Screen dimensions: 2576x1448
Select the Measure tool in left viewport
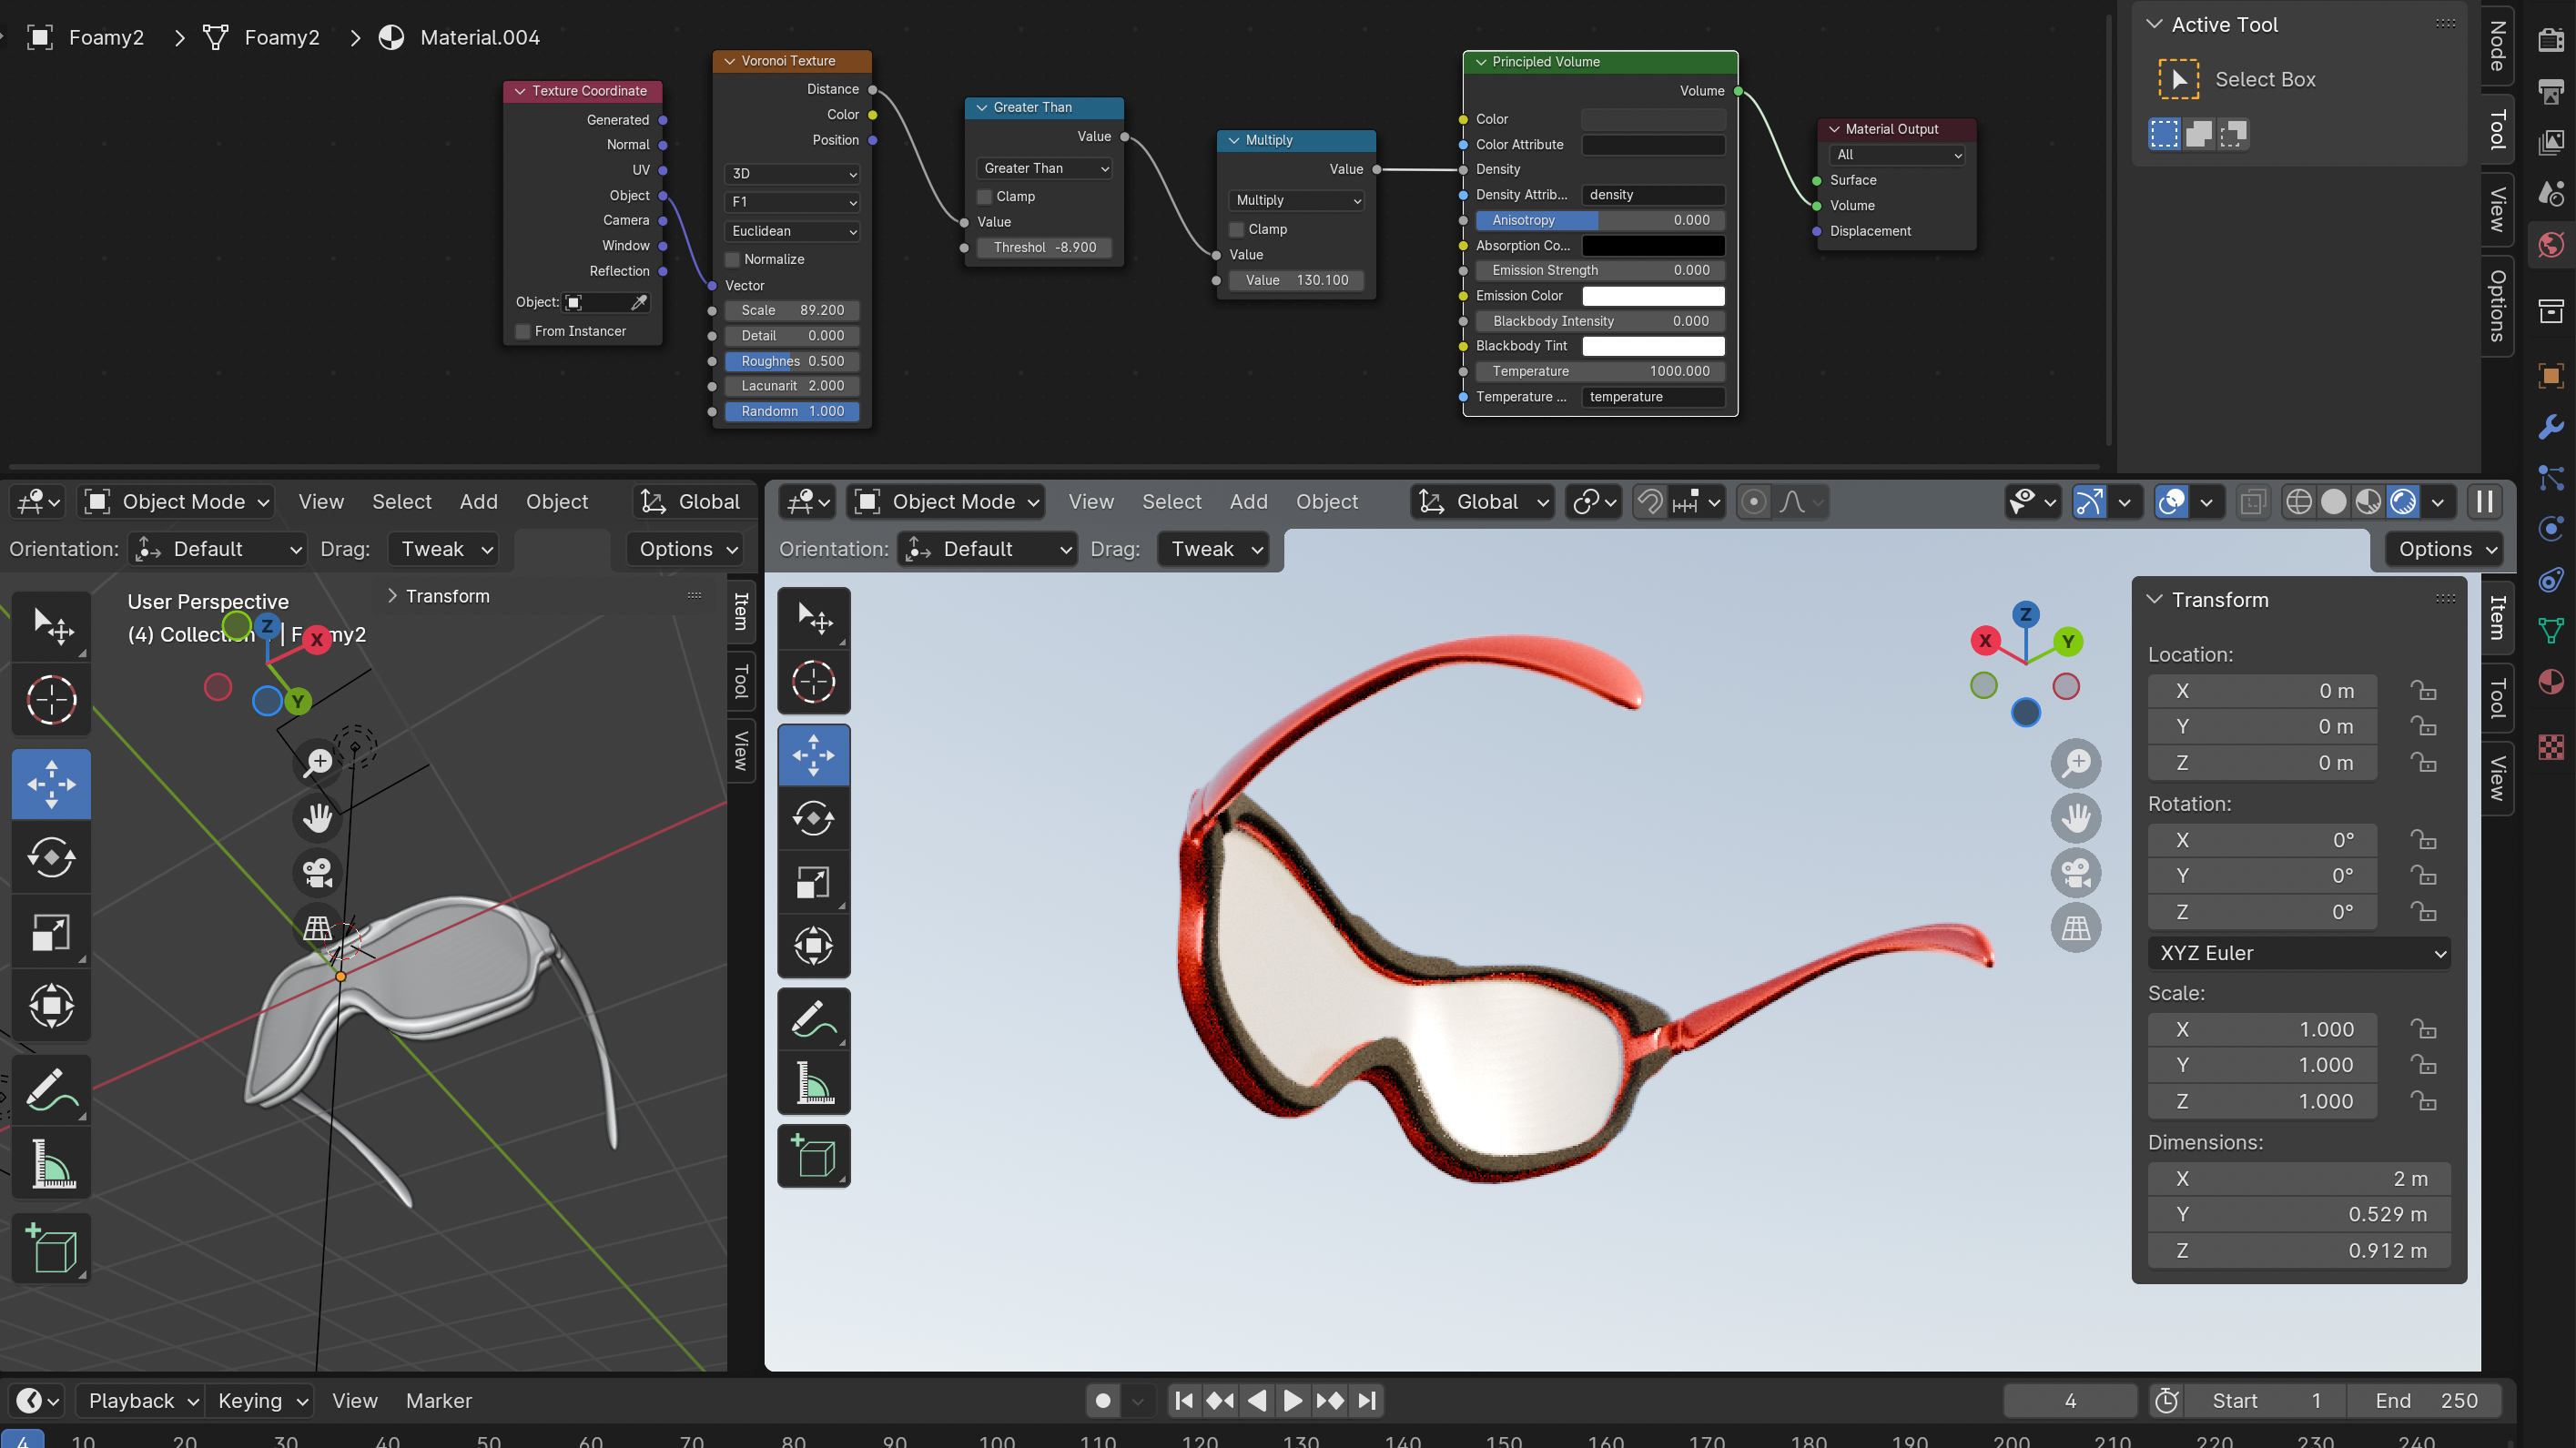(51, 1163)
